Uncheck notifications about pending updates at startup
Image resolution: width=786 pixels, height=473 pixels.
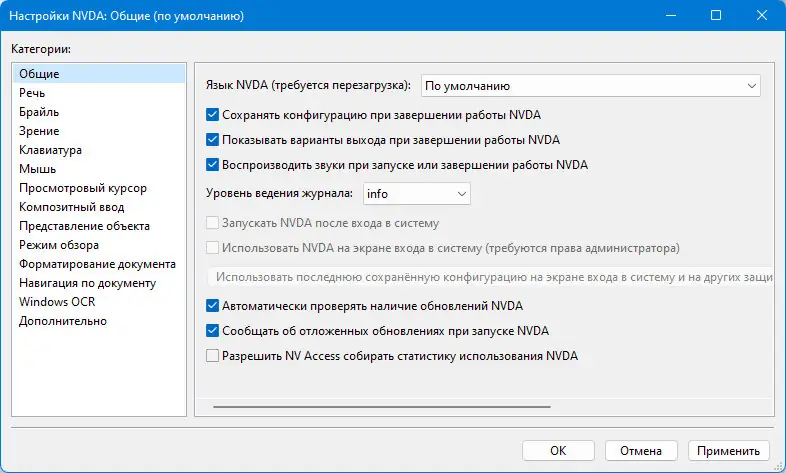(211, 330)
